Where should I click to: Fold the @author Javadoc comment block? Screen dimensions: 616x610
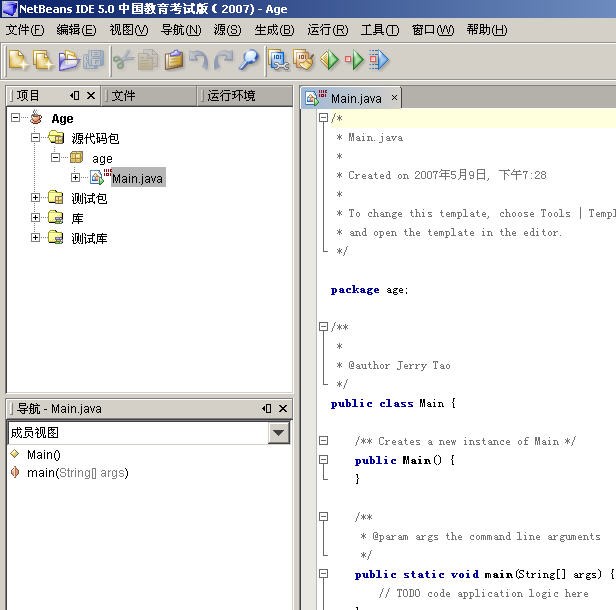(x=323, y=326)
